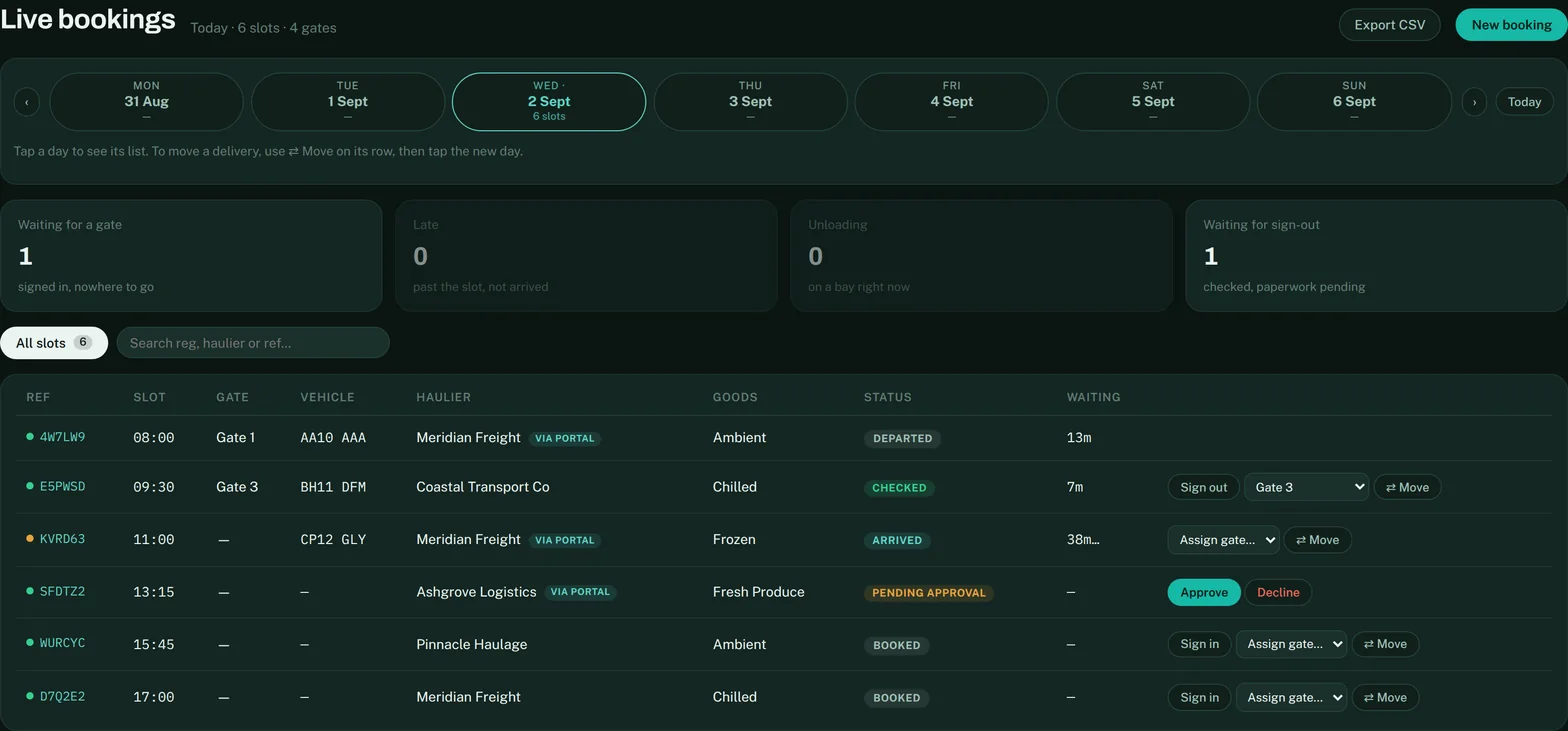
Task: Click the DEPARTED status badge
Action: tap(902, 438)
